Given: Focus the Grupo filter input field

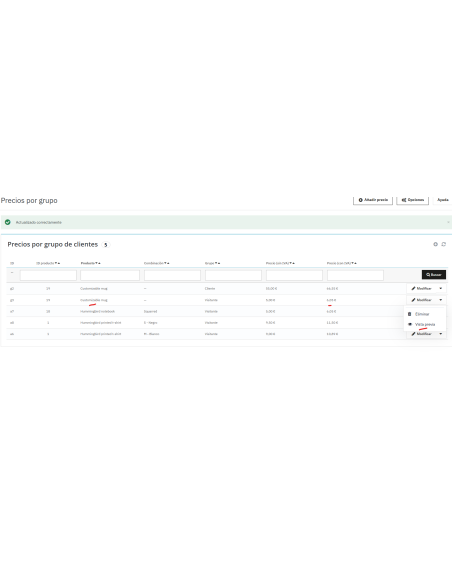Looking at the screenshot, I should coord(233,275).
